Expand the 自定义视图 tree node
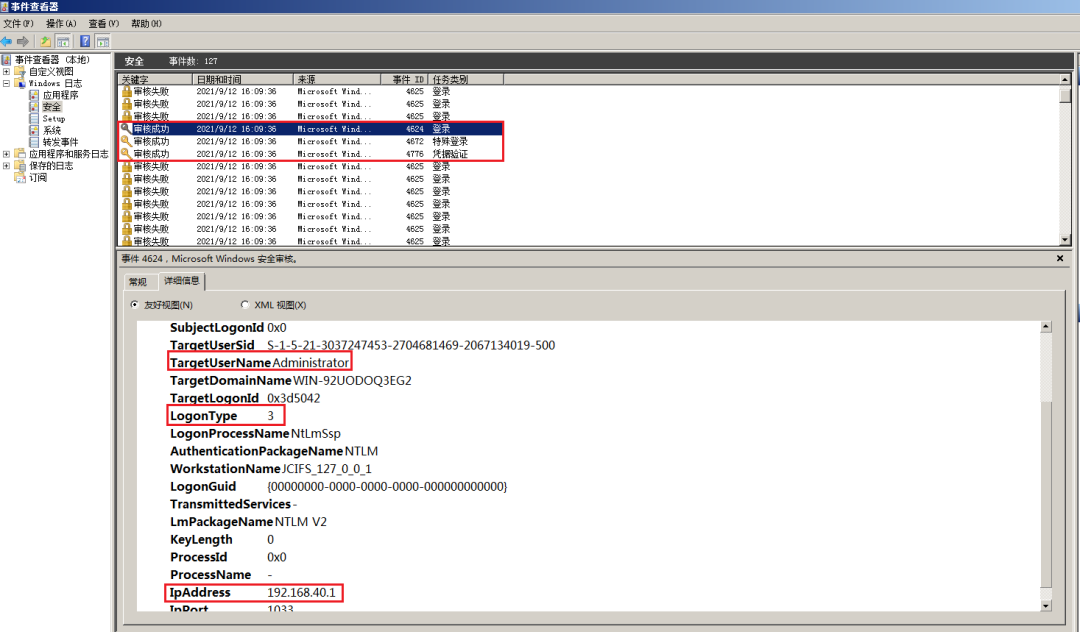This screenshot has width=1080, height=632. point(6,72)
